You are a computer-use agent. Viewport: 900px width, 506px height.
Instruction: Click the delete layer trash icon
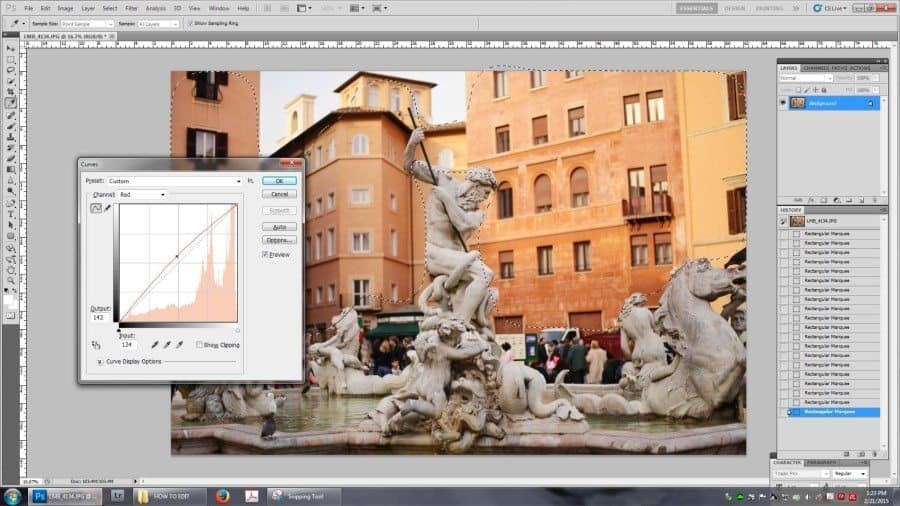coord(874,200)
